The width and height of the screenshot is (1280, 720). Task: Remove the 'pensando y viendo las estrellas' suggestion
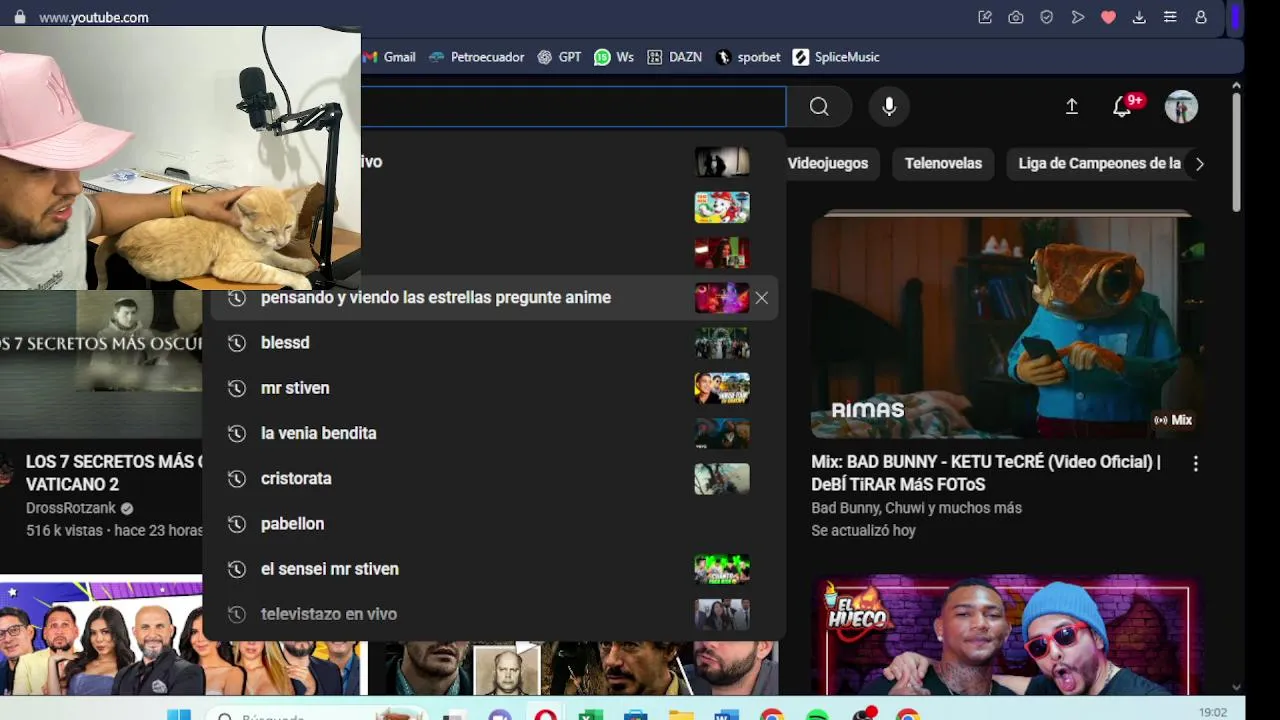[x=762, y=298]
